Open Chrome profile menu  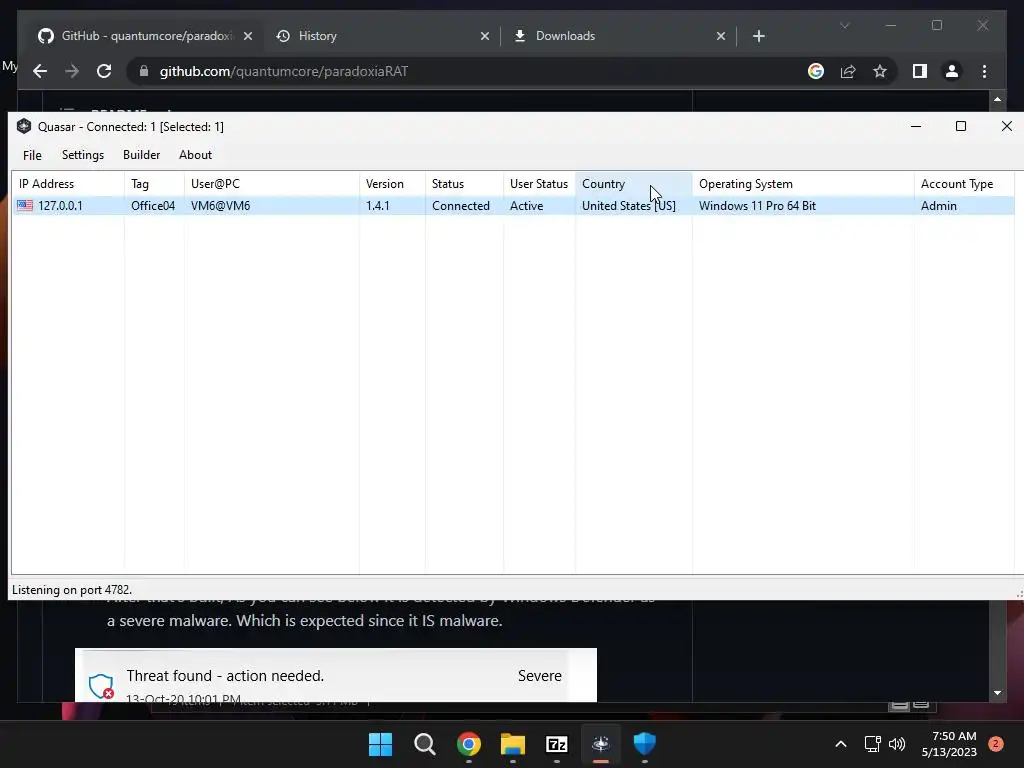tap(952, 71)
